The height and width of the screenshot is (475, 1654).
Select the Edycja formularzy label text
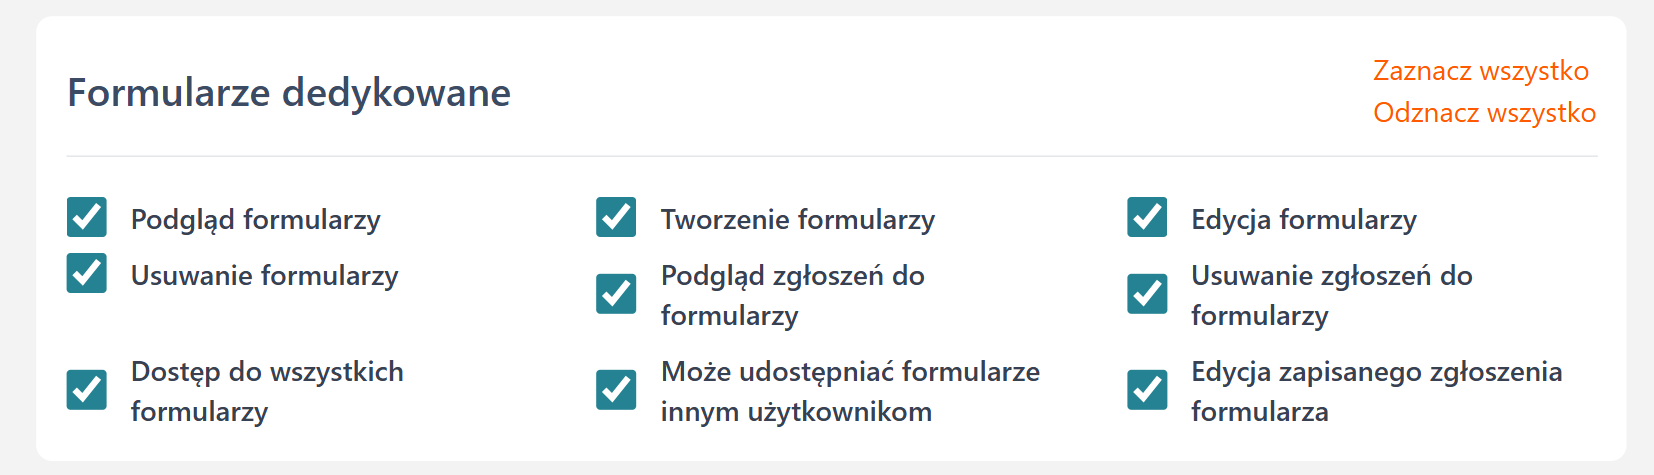click(1303, 220)
